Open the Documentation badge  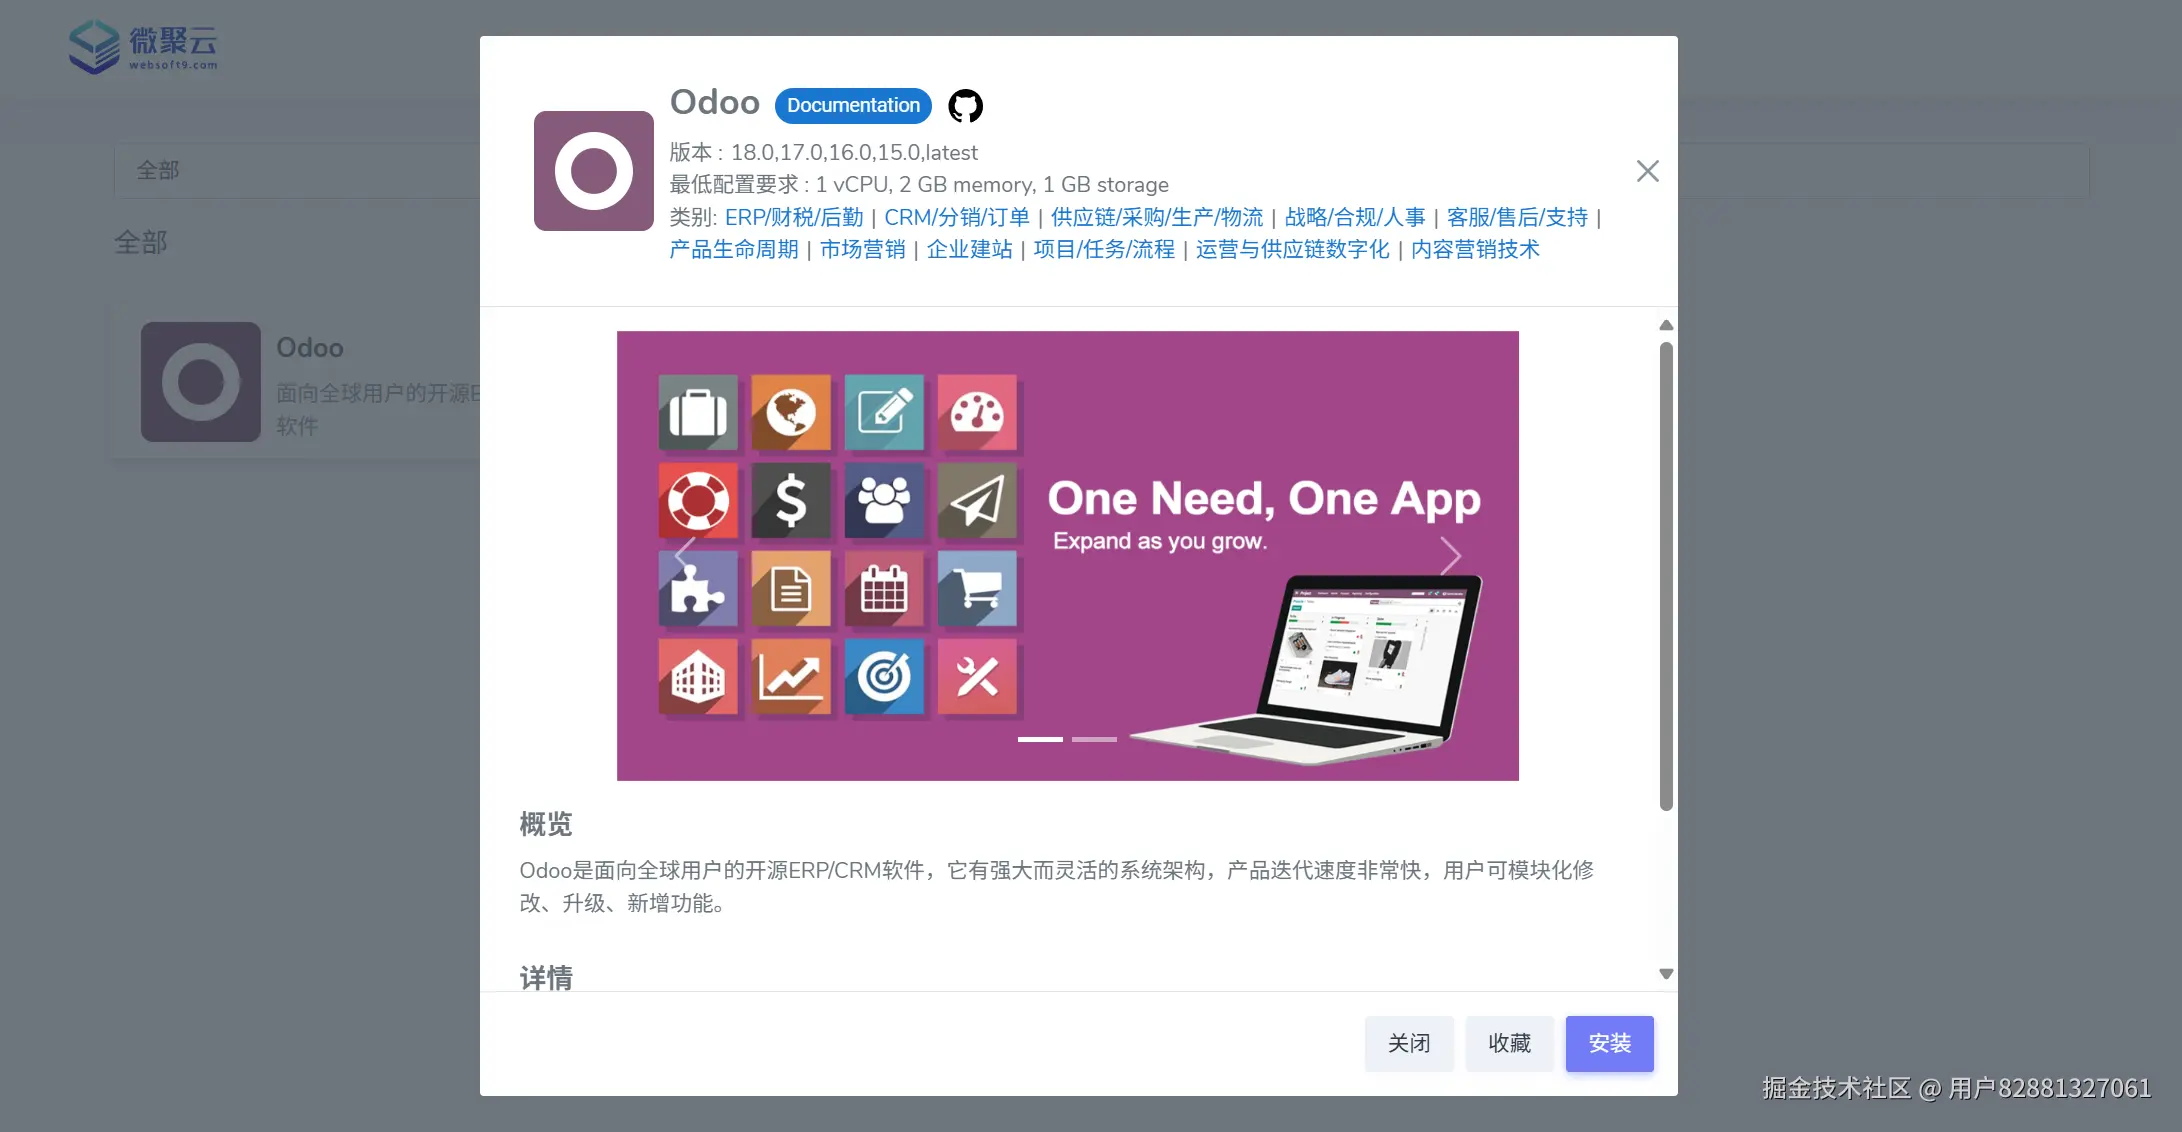[x=852, y=105]
